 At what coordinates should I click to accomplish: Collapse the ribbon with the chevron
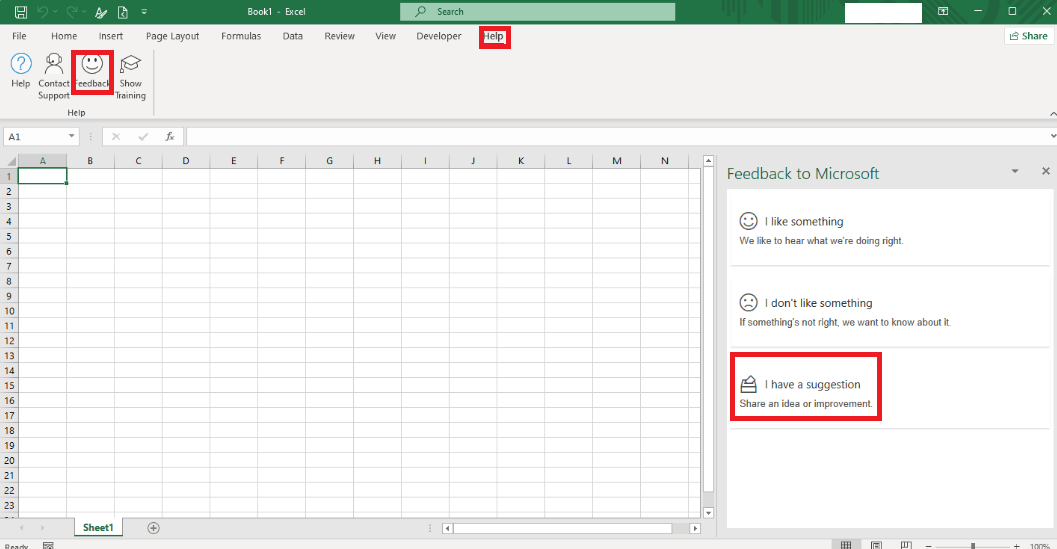point(1052,114)
